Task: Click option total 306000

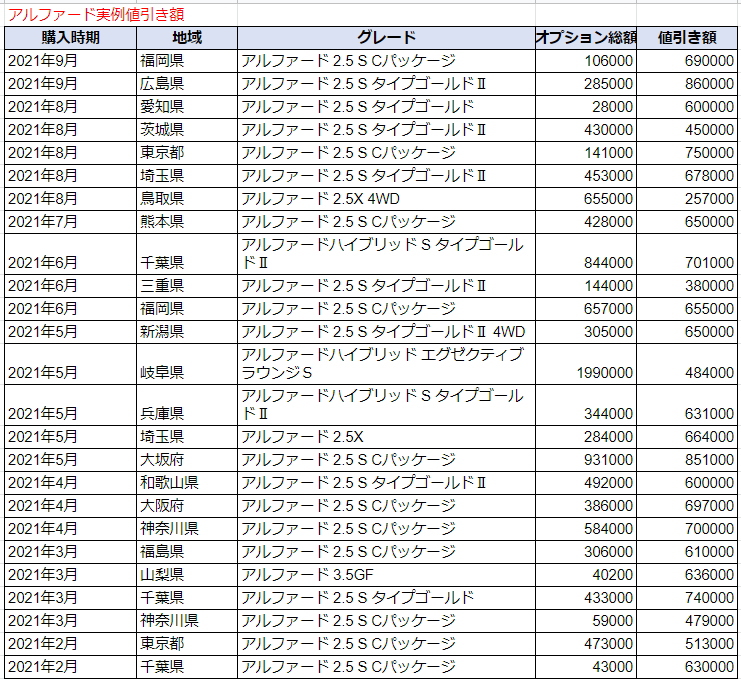Action: point(586,552)
